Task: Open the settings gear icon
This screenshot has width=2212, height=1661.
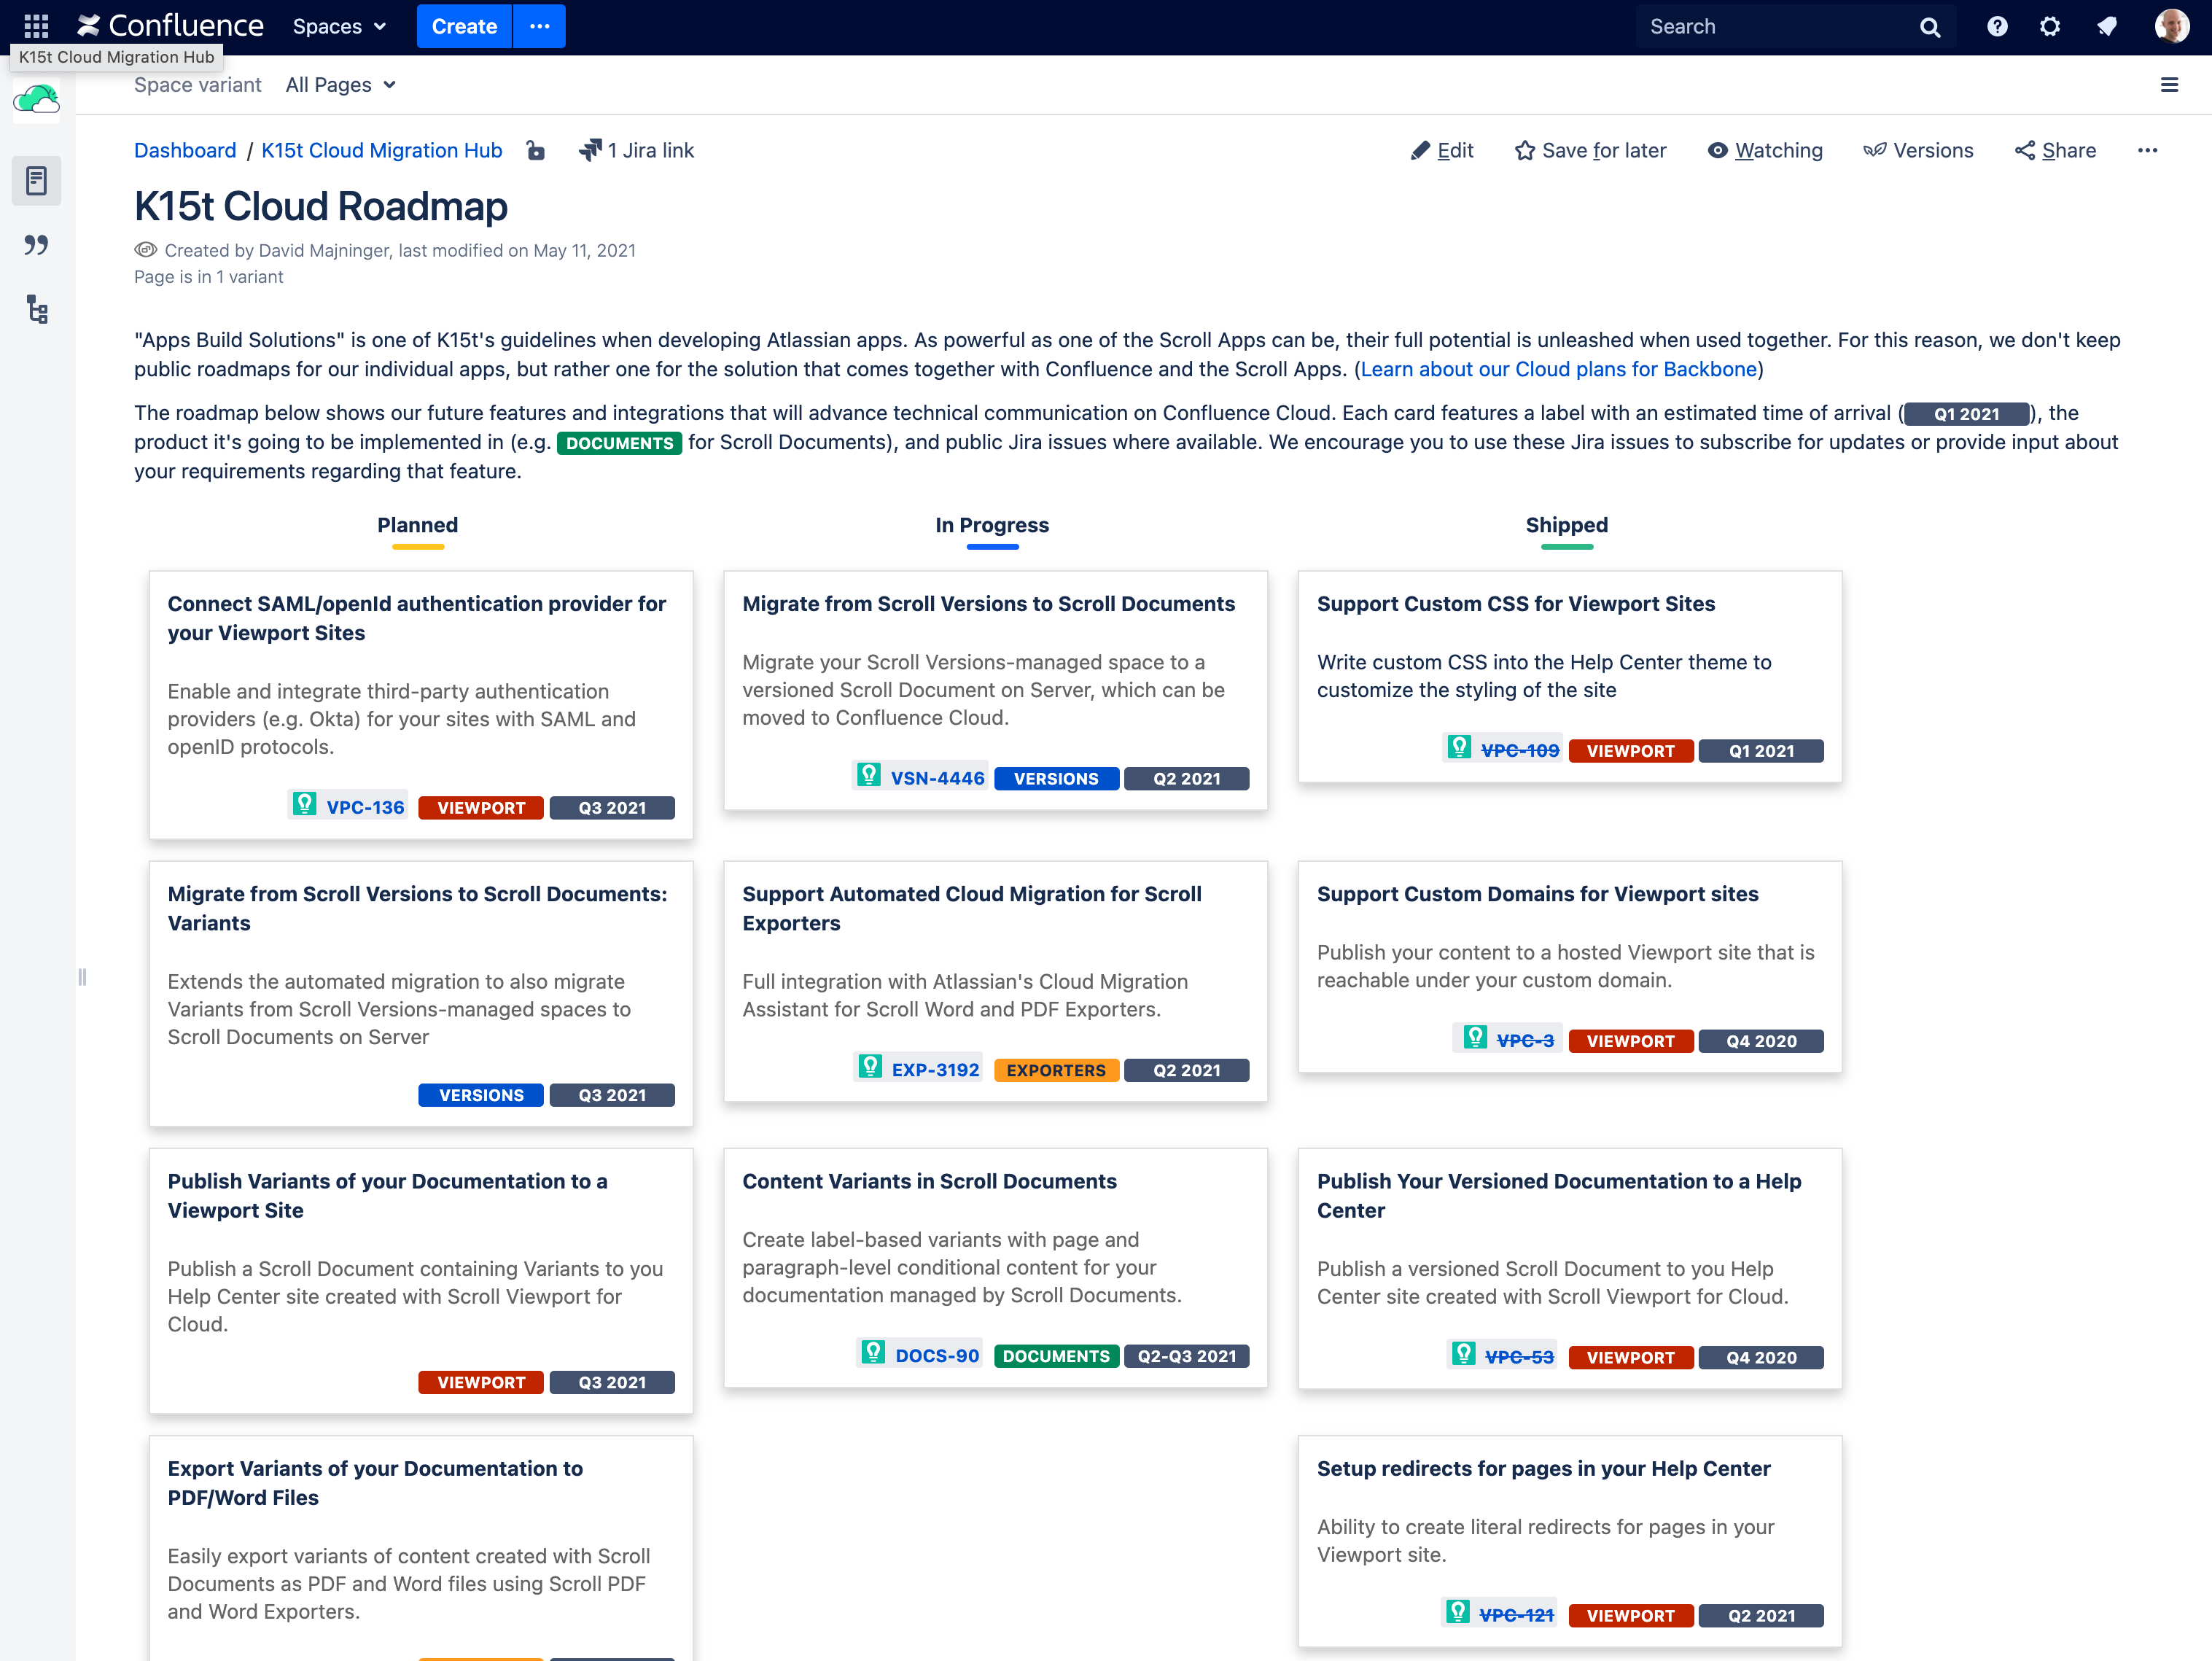Action: [2049, 26]
